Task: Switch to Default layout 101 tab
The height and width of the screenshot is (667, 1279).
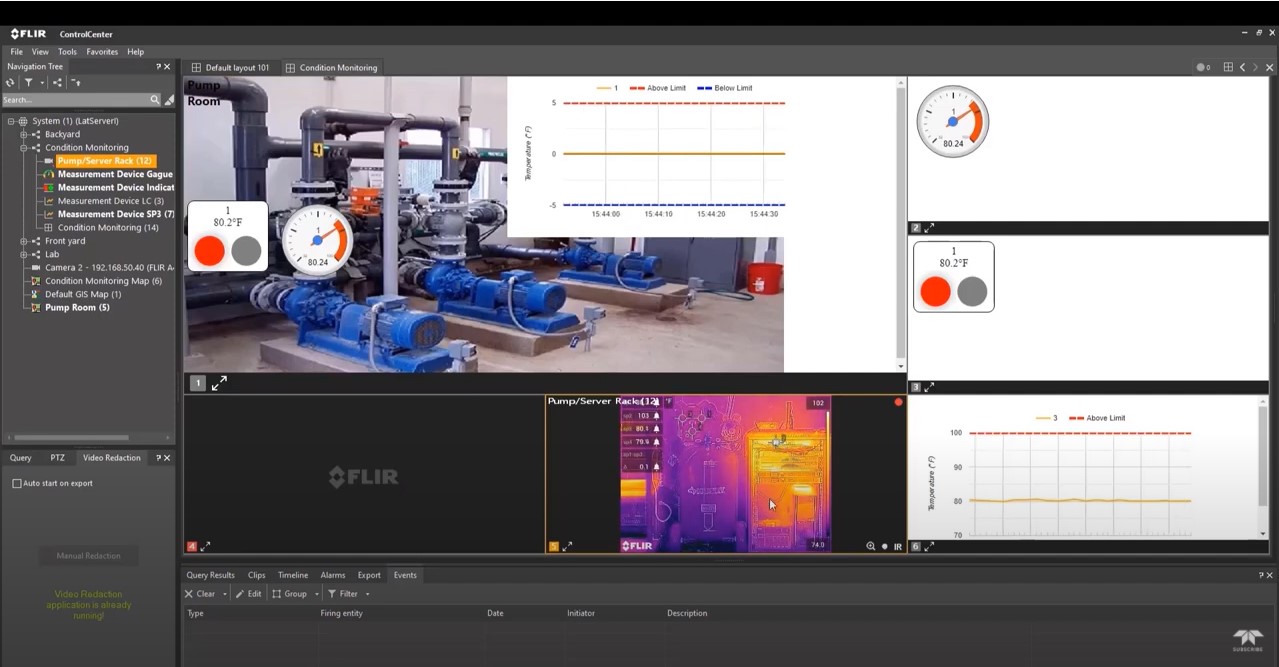Action: point(230,68)
